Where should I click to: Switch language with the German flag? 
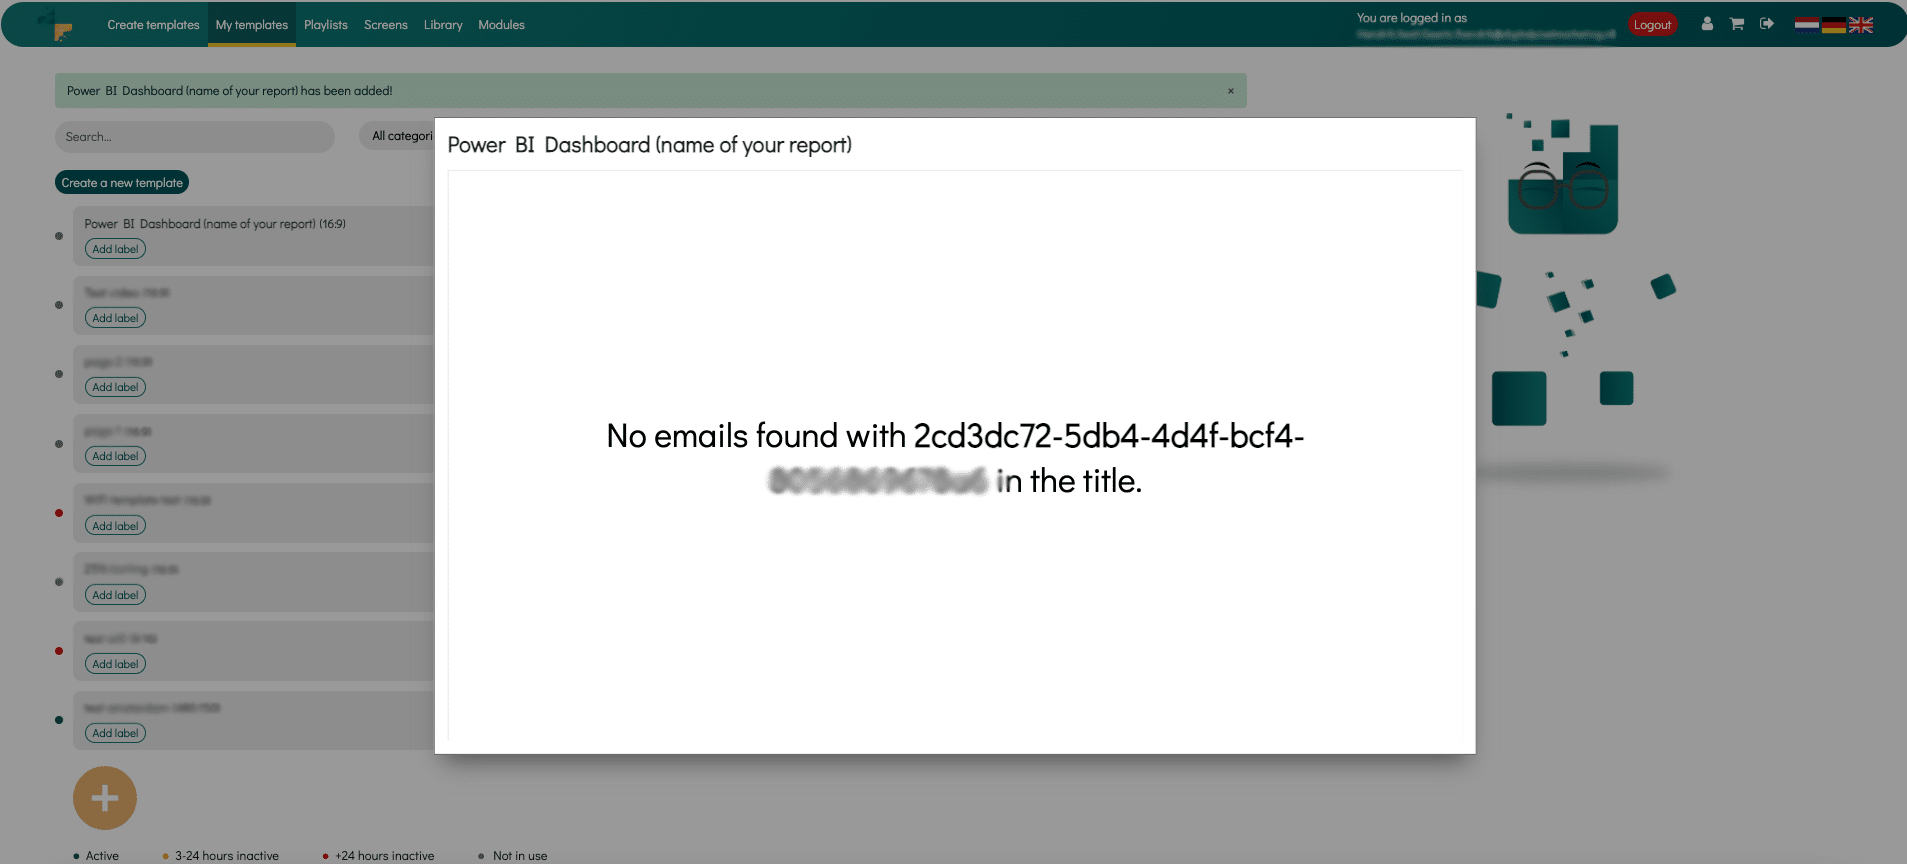click(1834, 25)
